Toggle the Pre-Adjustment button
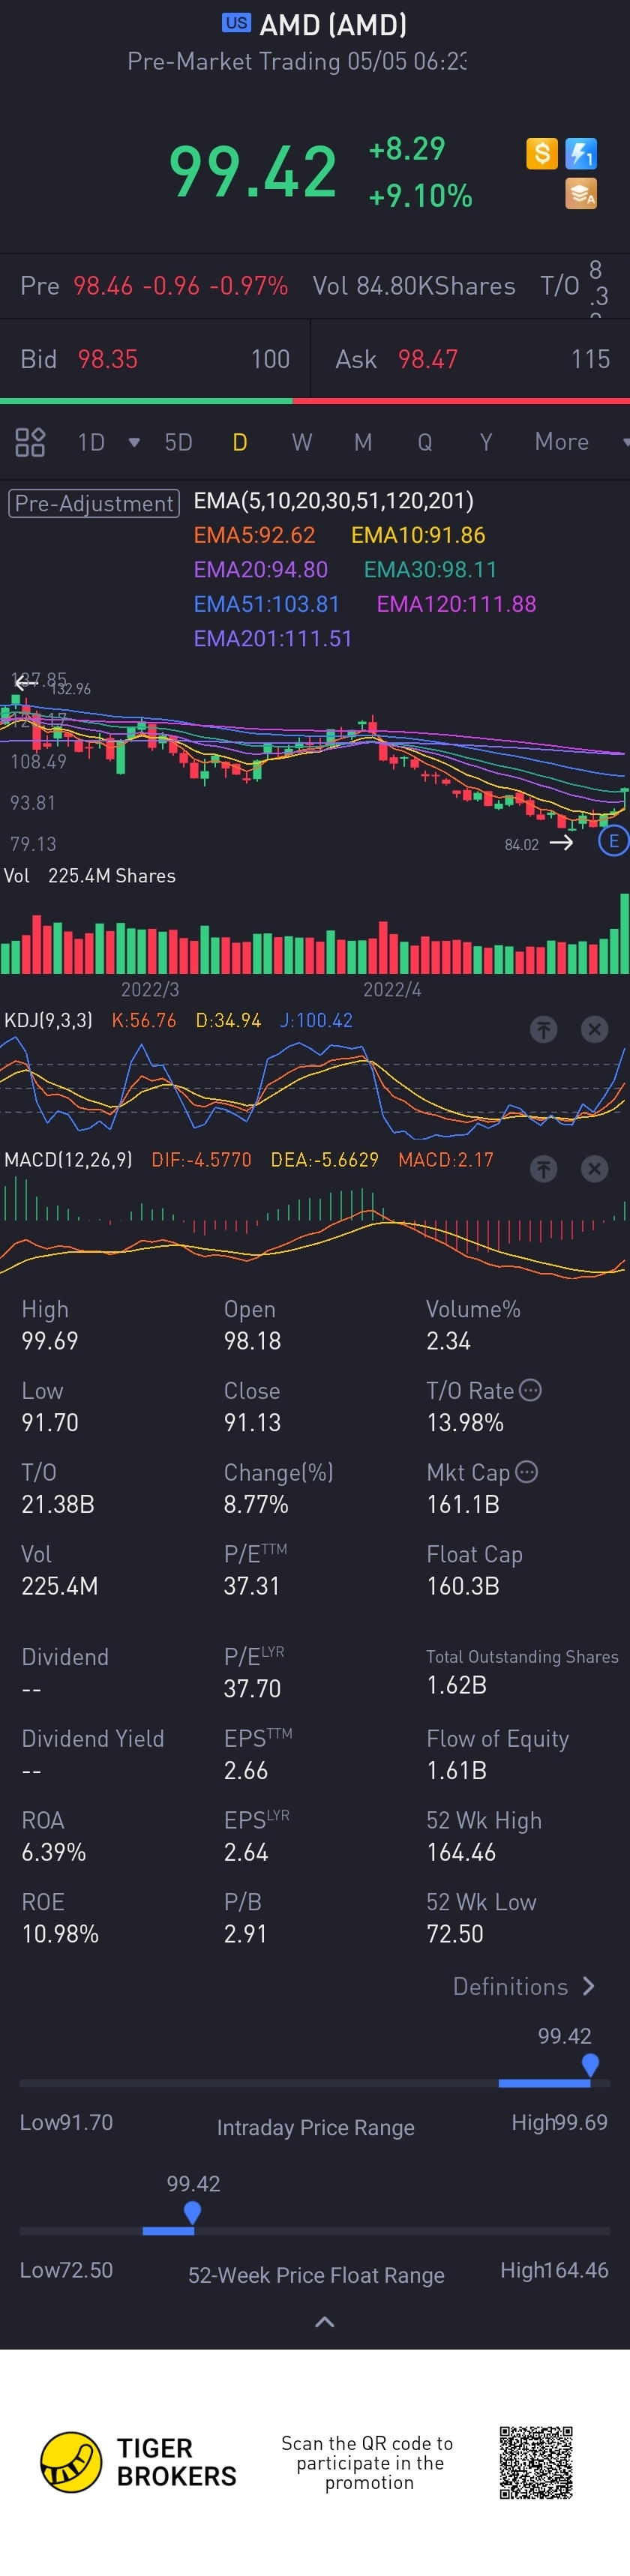 click(94, 503)
